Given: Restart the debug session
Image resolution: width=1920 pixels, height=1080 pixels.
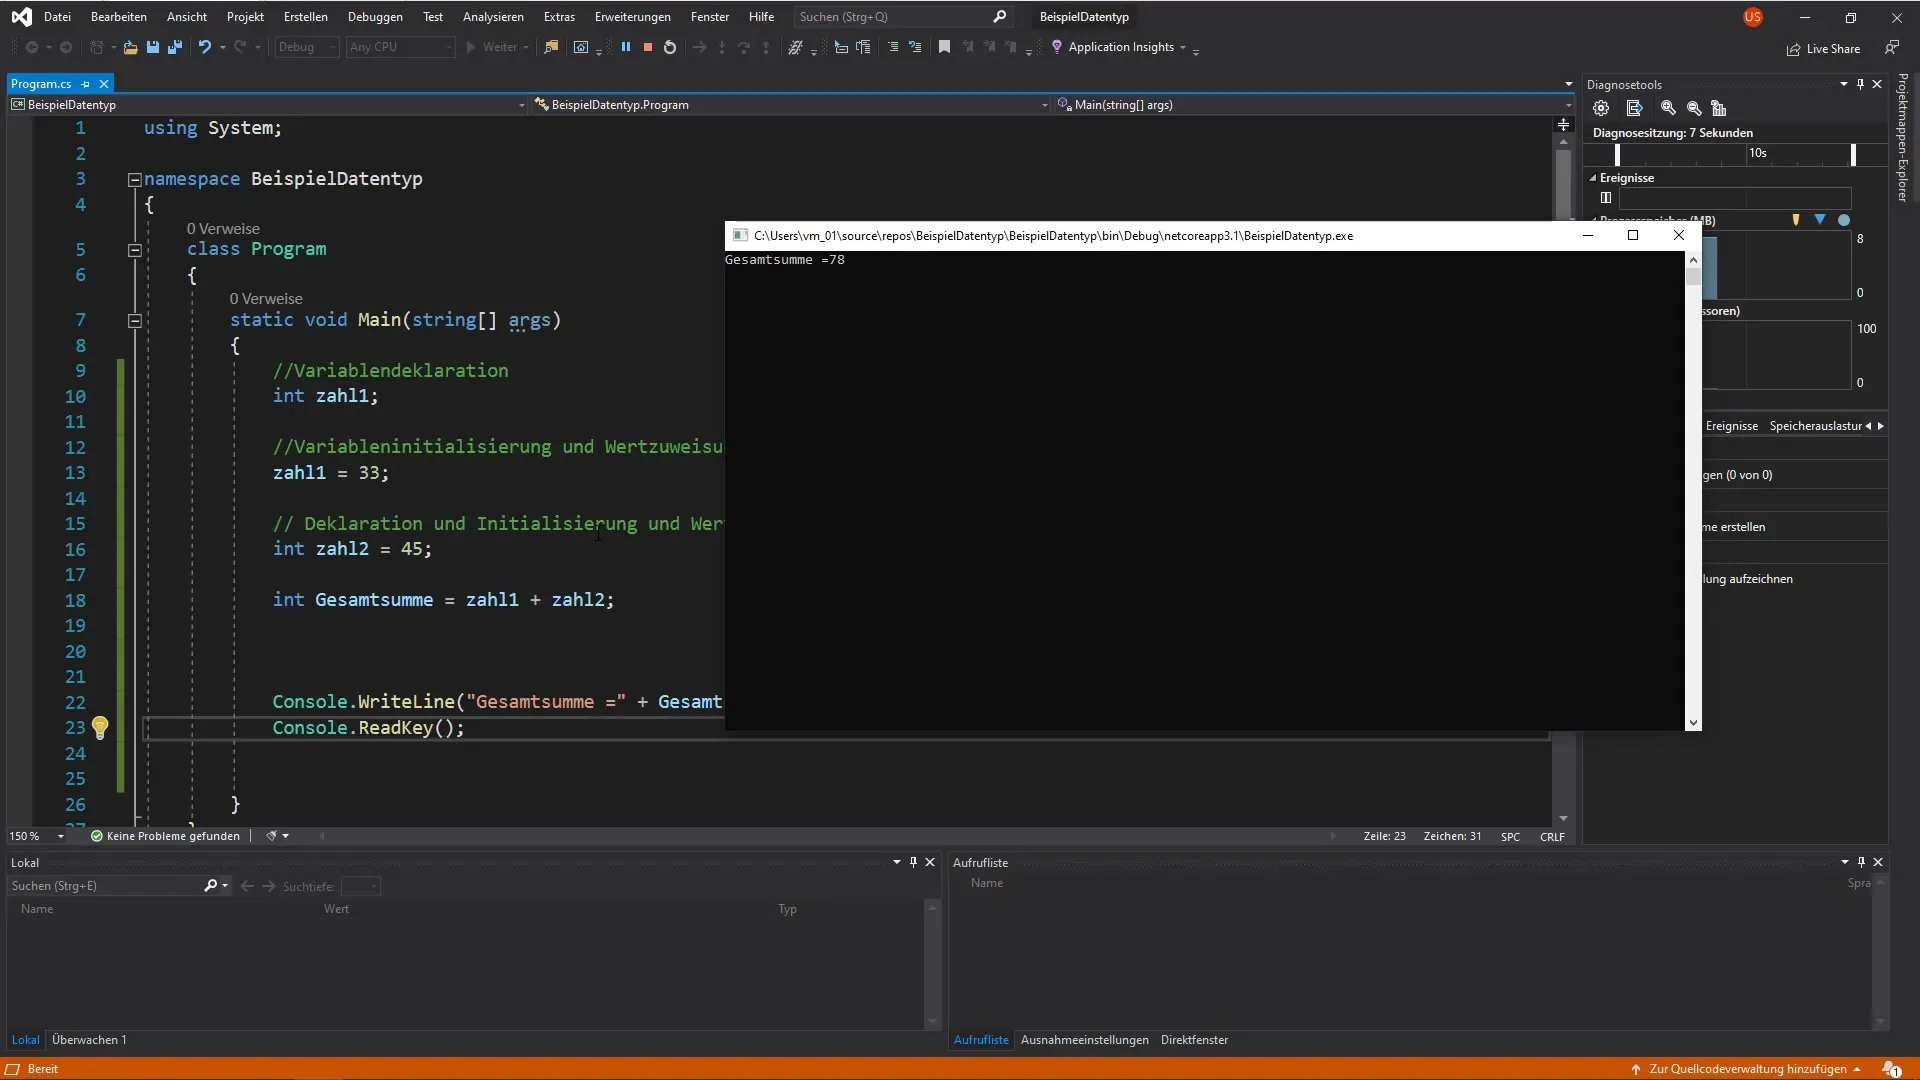Looking at the screenshot, I should [670, 47].
